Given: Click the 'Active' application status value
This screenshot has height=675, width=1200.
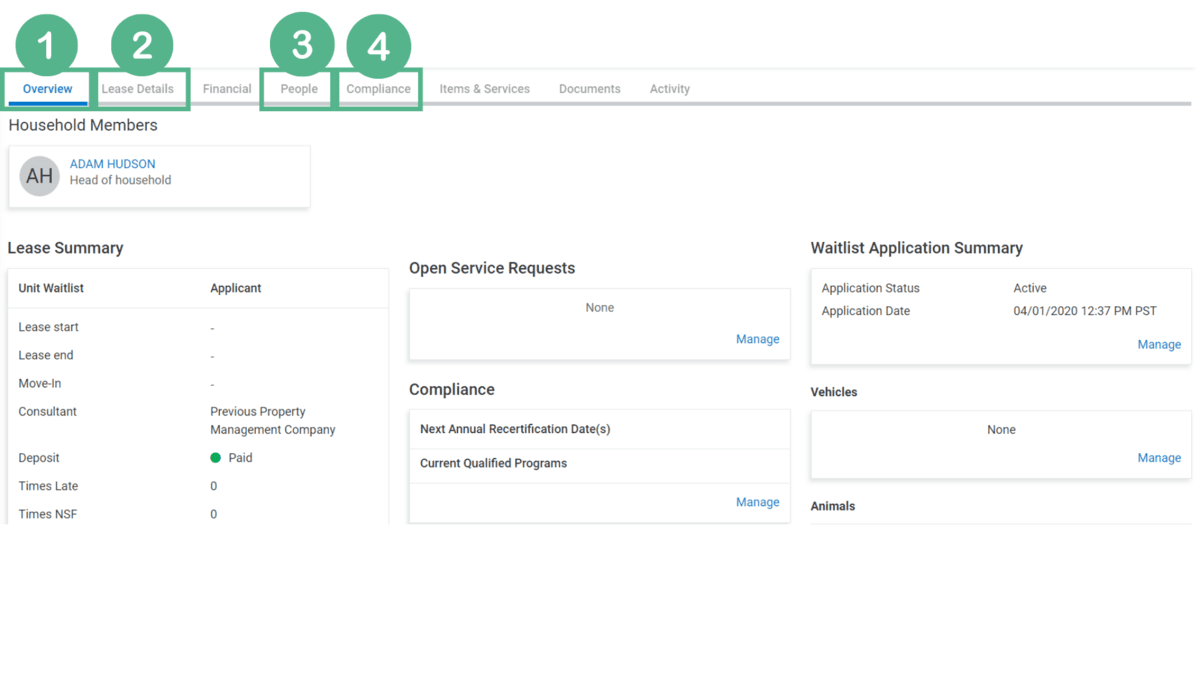Looking at the screenshot, I should [x=1030, y=288].
